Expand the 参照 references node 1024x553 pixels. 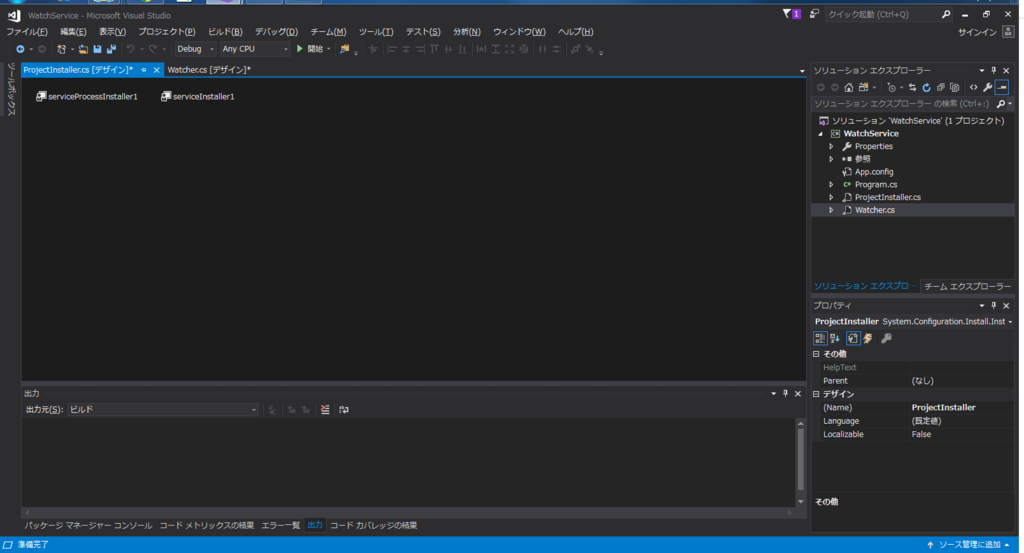coord(831,159)
